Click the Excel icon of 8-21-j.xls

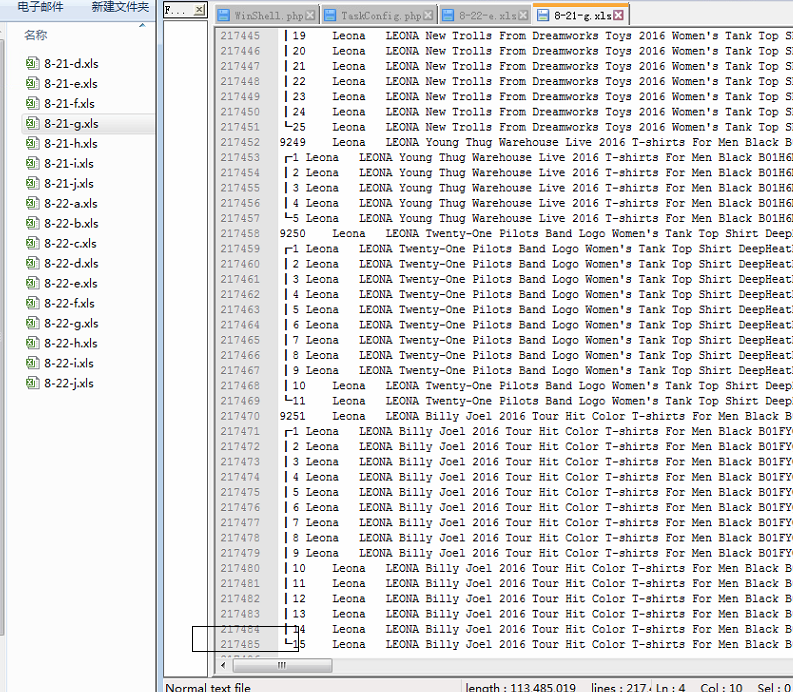pyautogui.click(x=32, y=183)
